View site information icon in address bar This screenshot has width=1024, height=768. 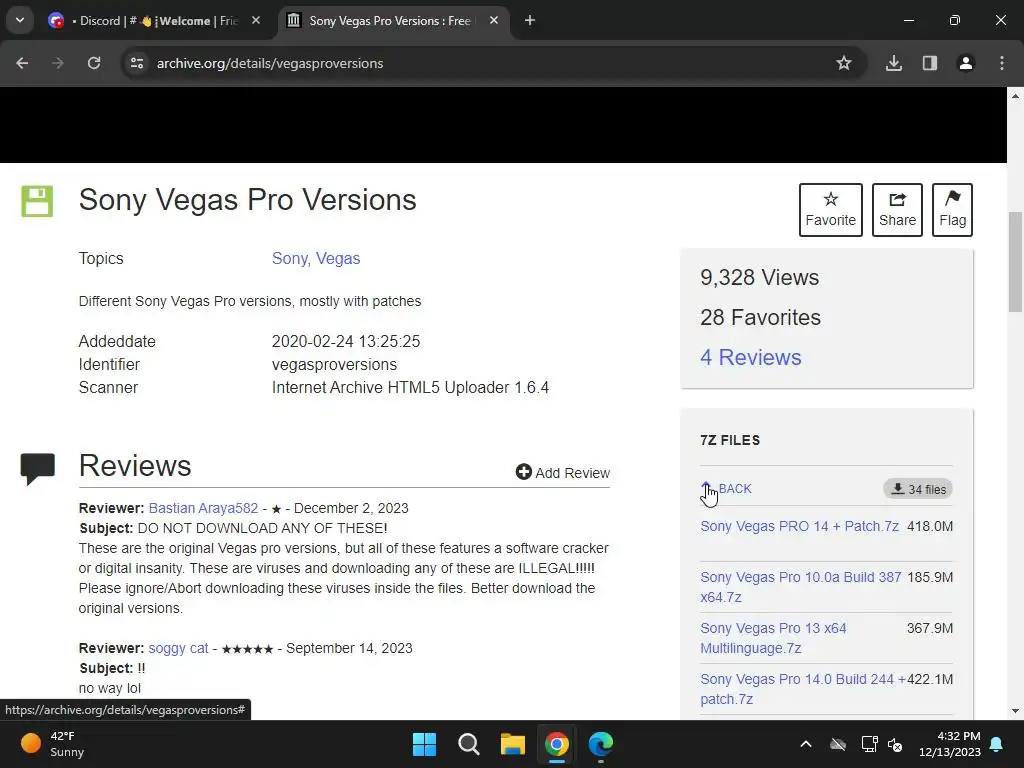137,63
